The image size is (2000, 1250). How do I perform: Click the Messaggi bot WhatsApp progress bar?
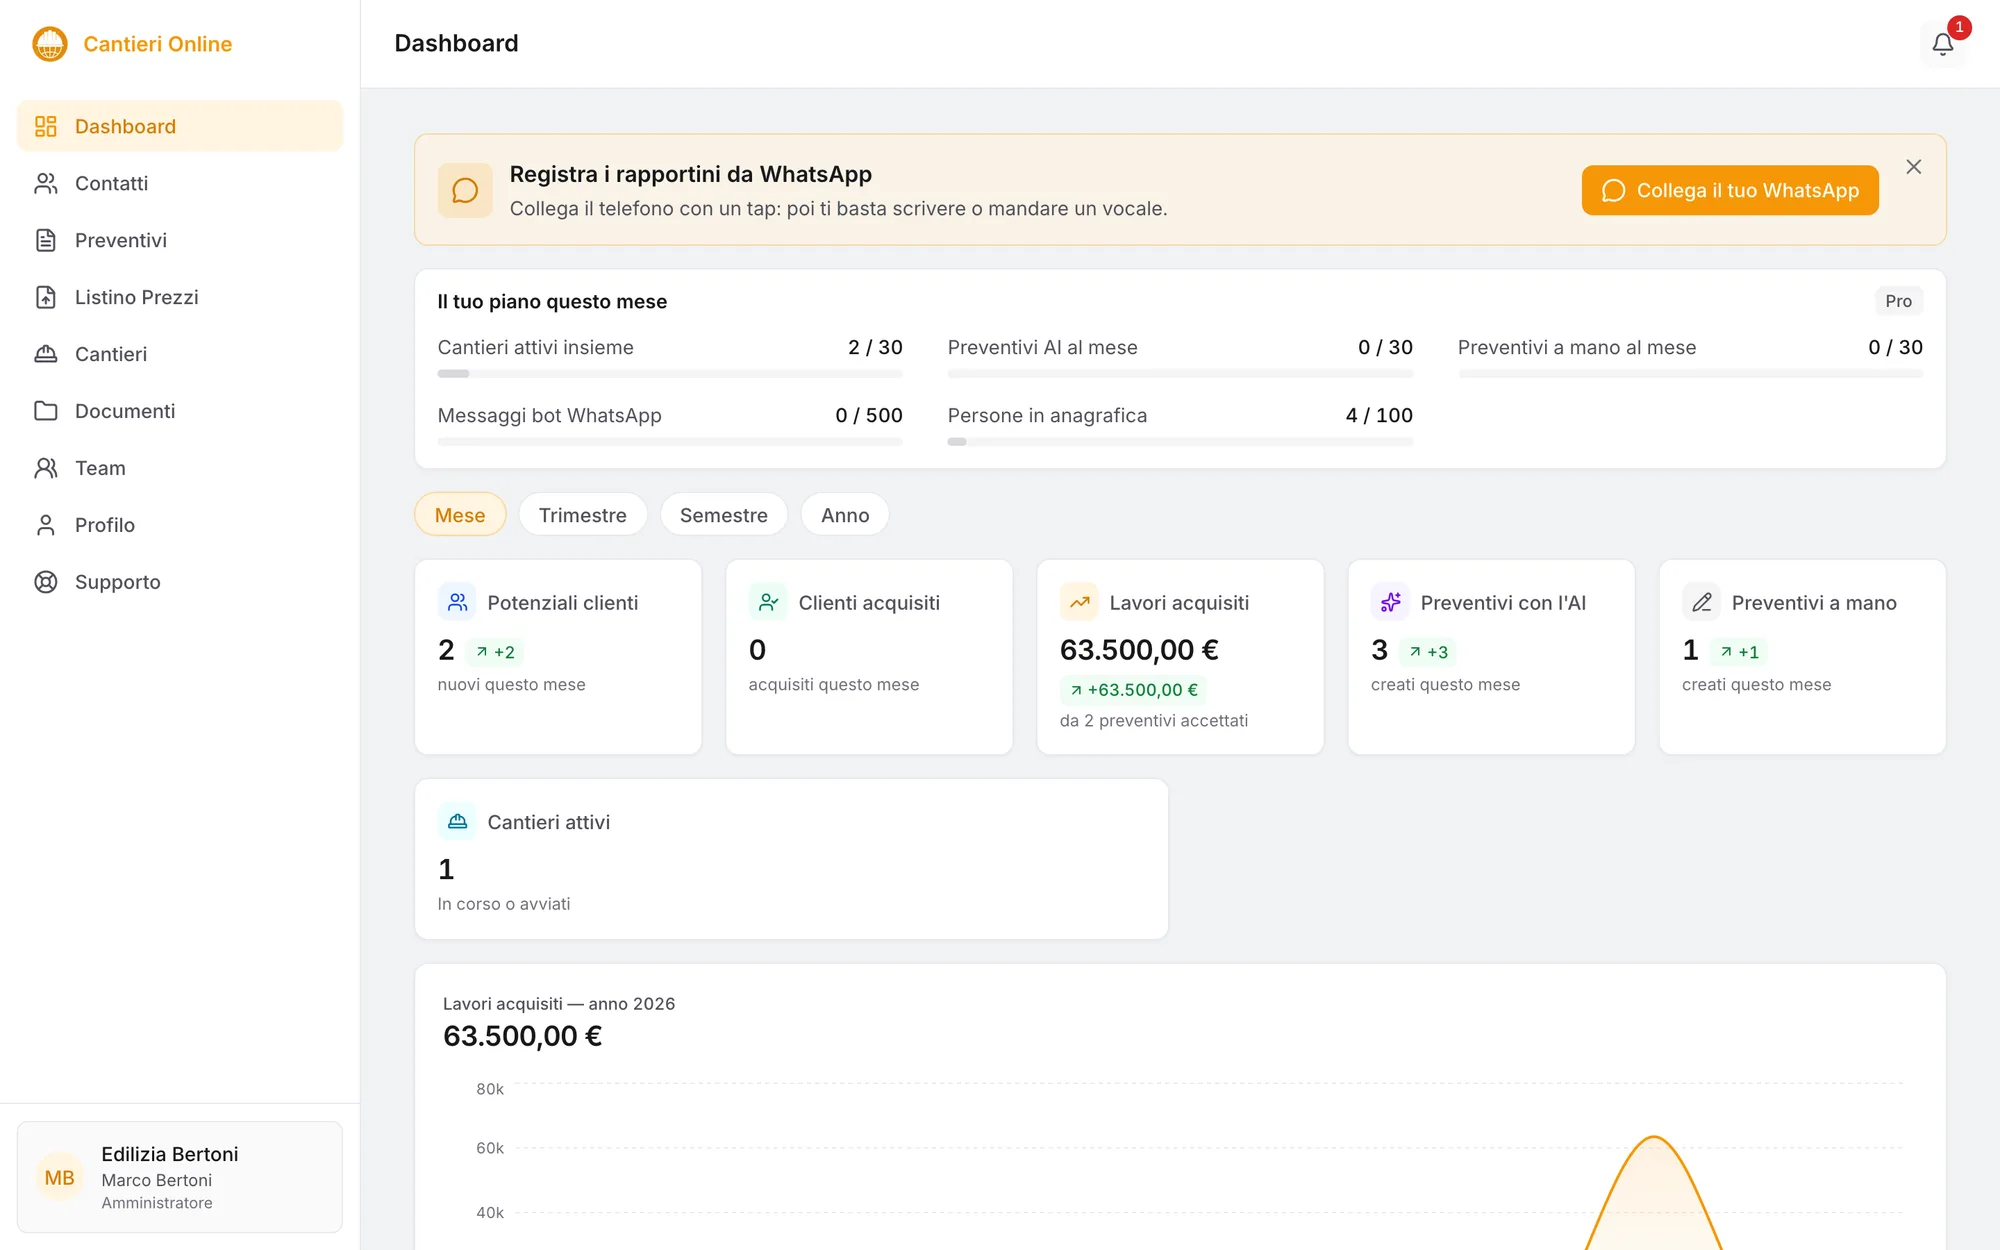[x=670, y=442]
